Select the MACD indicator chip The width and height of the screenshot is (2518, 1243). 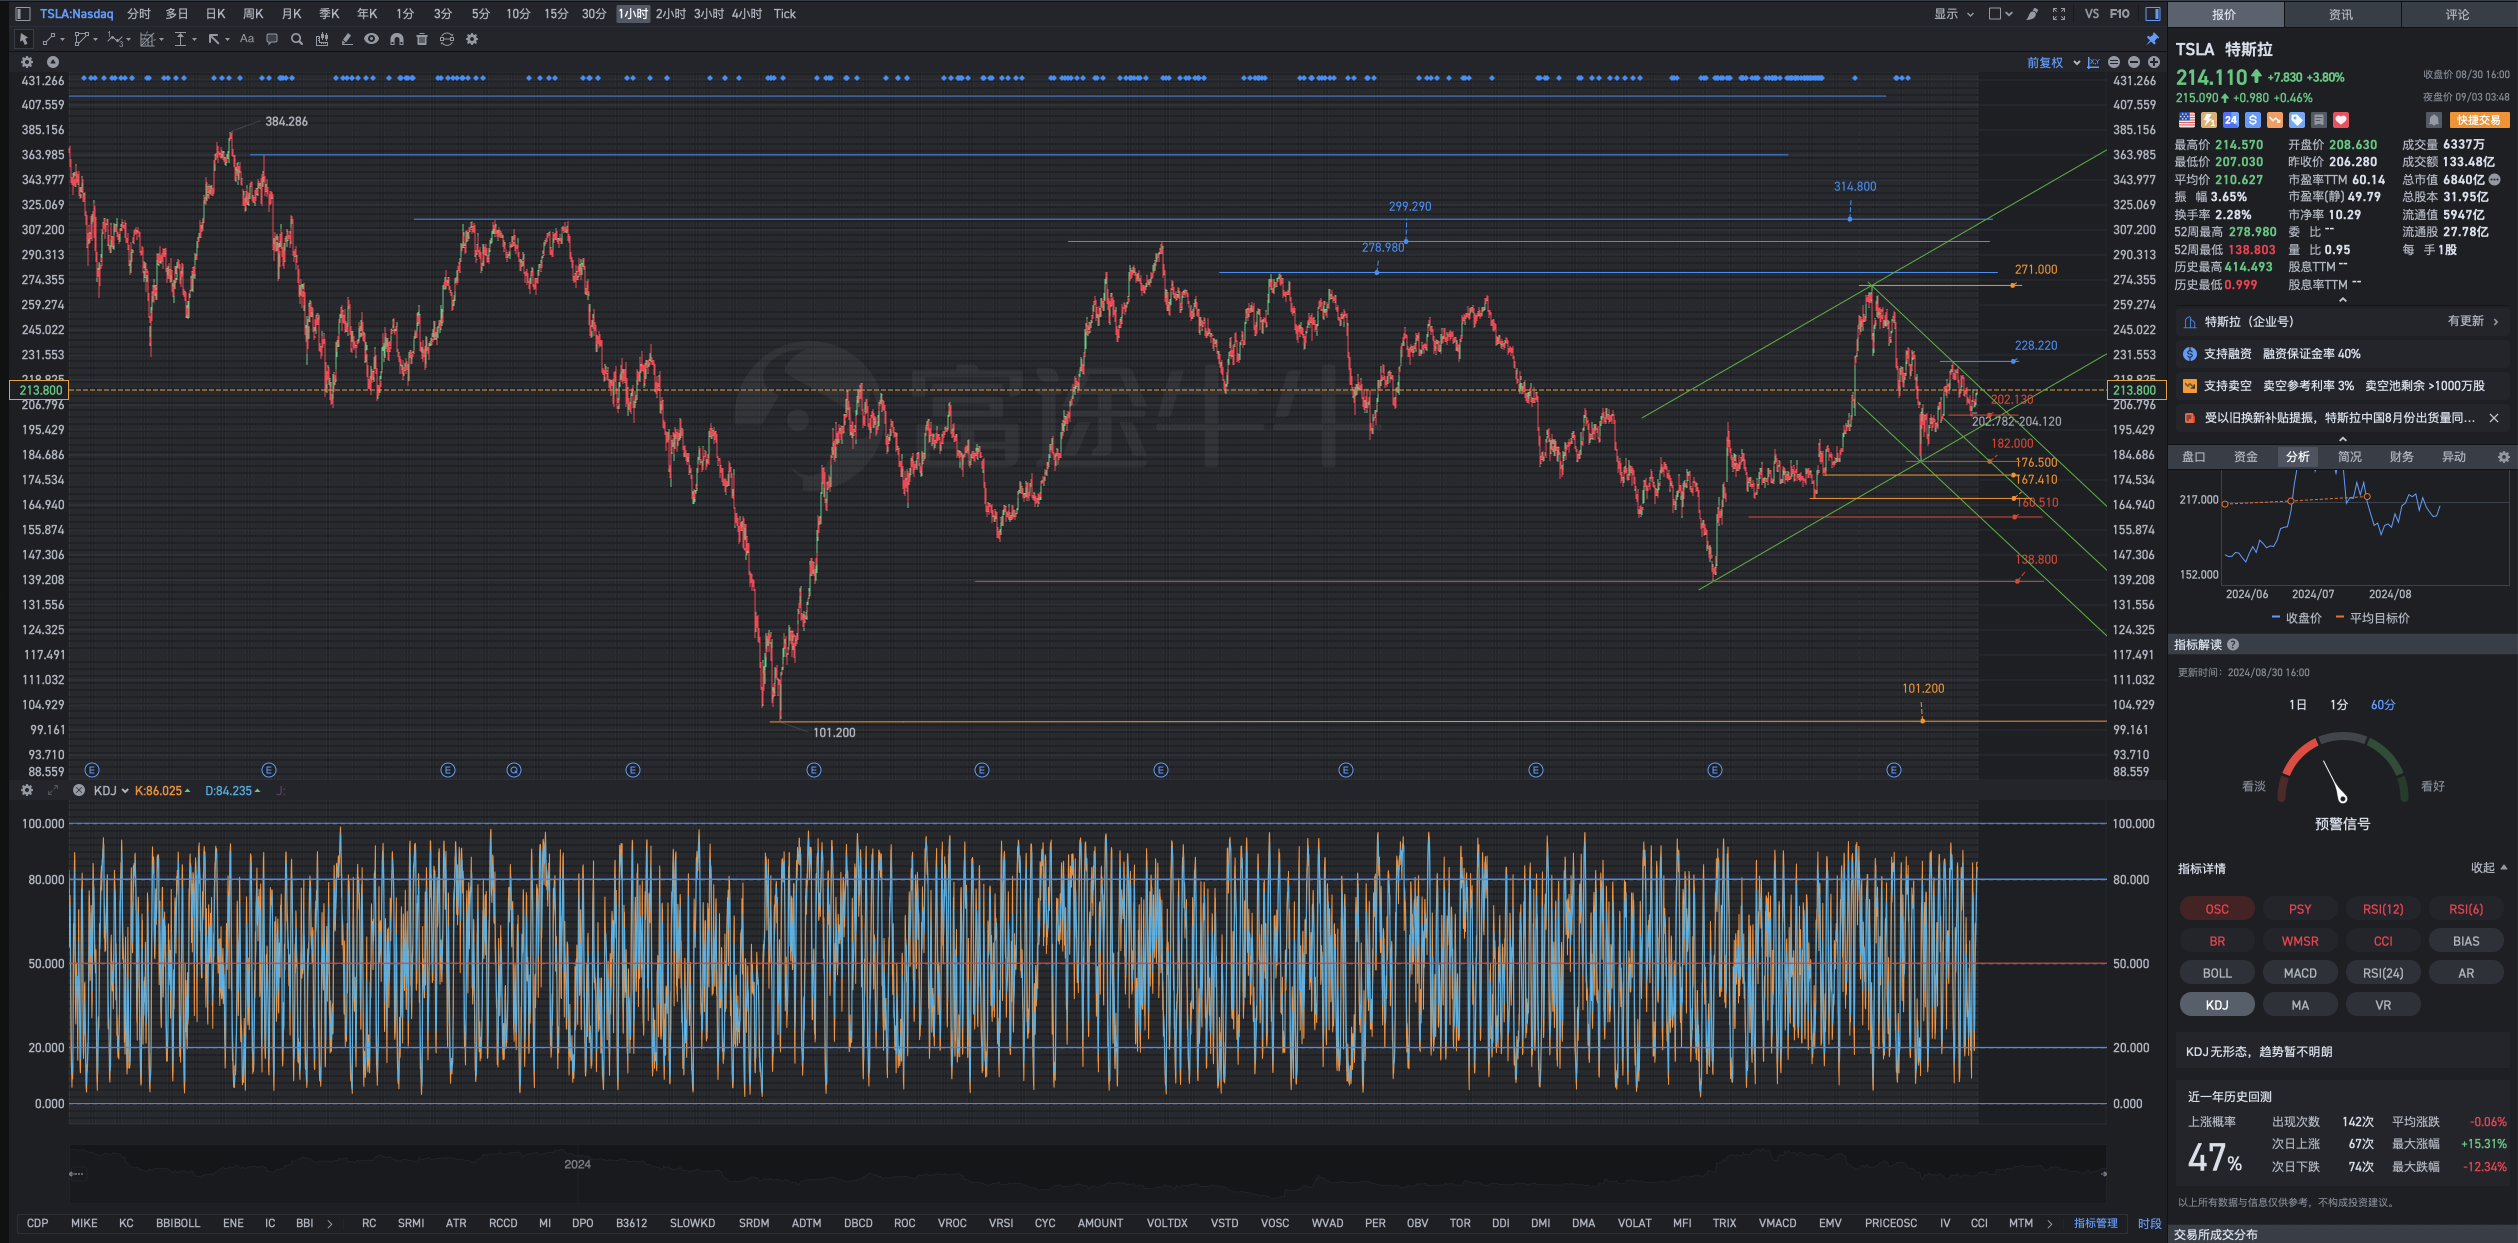coord(2300,973)
